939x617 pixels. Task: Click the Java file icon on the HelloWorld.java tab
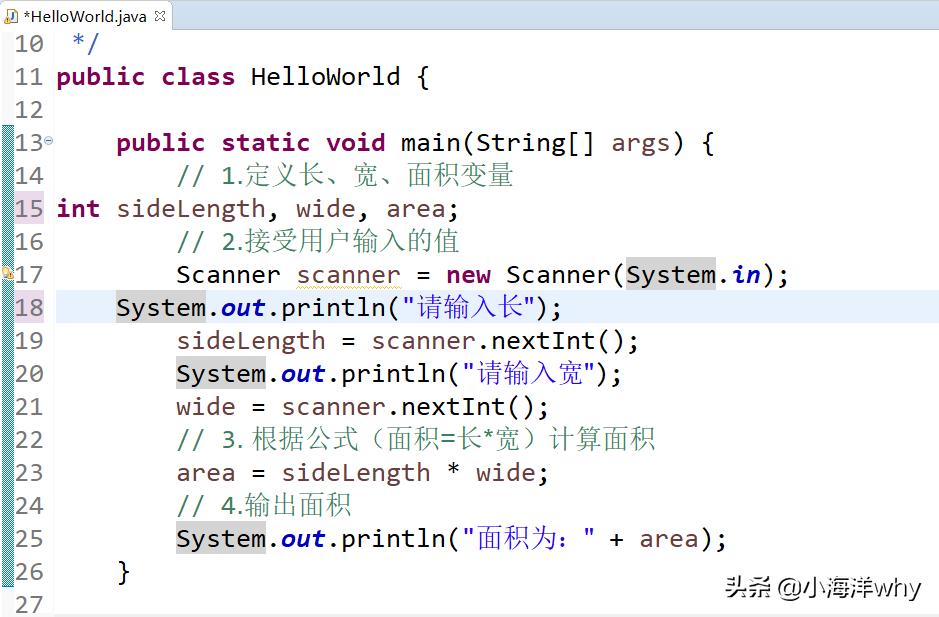[14, 15]
